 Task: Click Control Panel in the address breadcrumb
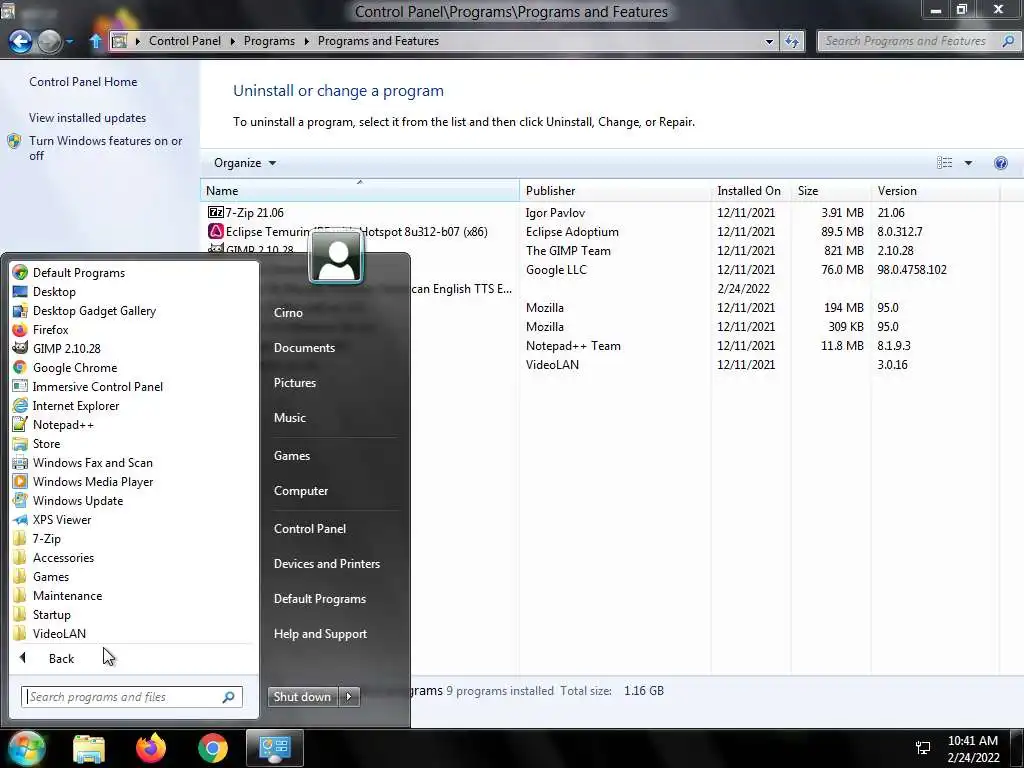click(185, 40)
